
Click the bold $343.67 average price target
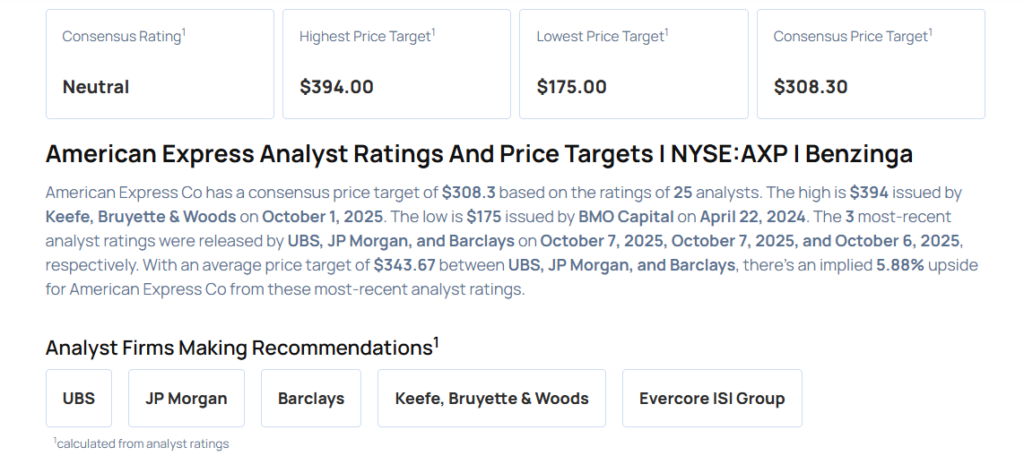pos(404,265)
